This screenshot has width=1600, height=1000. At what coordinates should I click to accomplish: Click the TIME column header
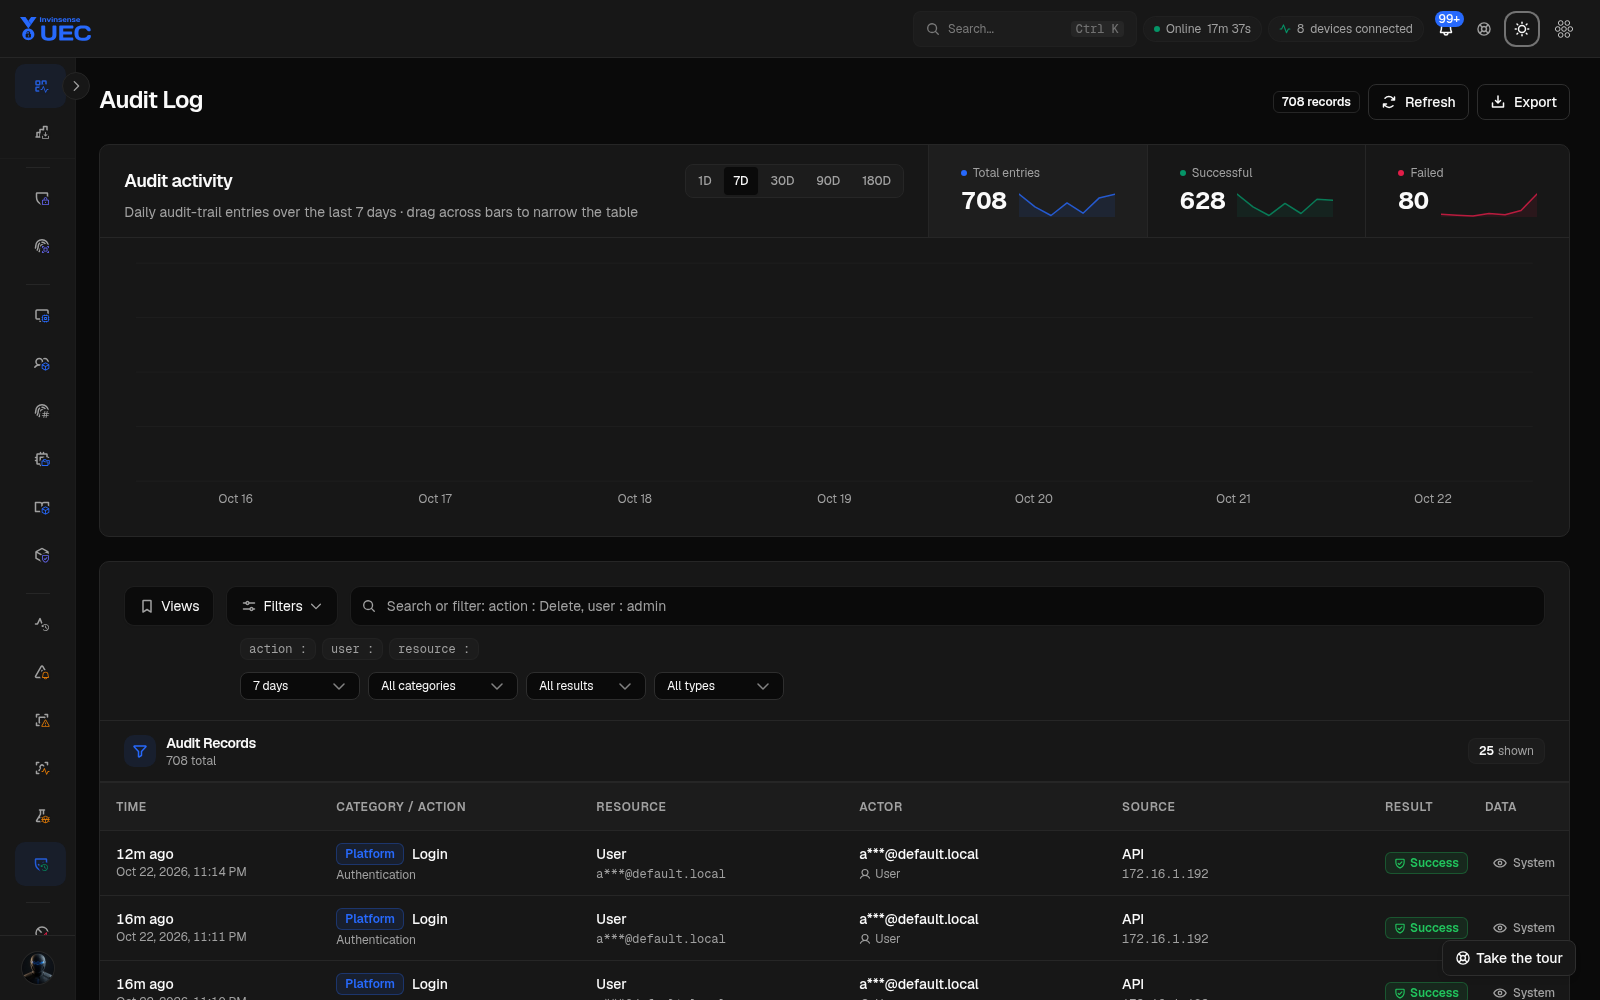(131, 807)
